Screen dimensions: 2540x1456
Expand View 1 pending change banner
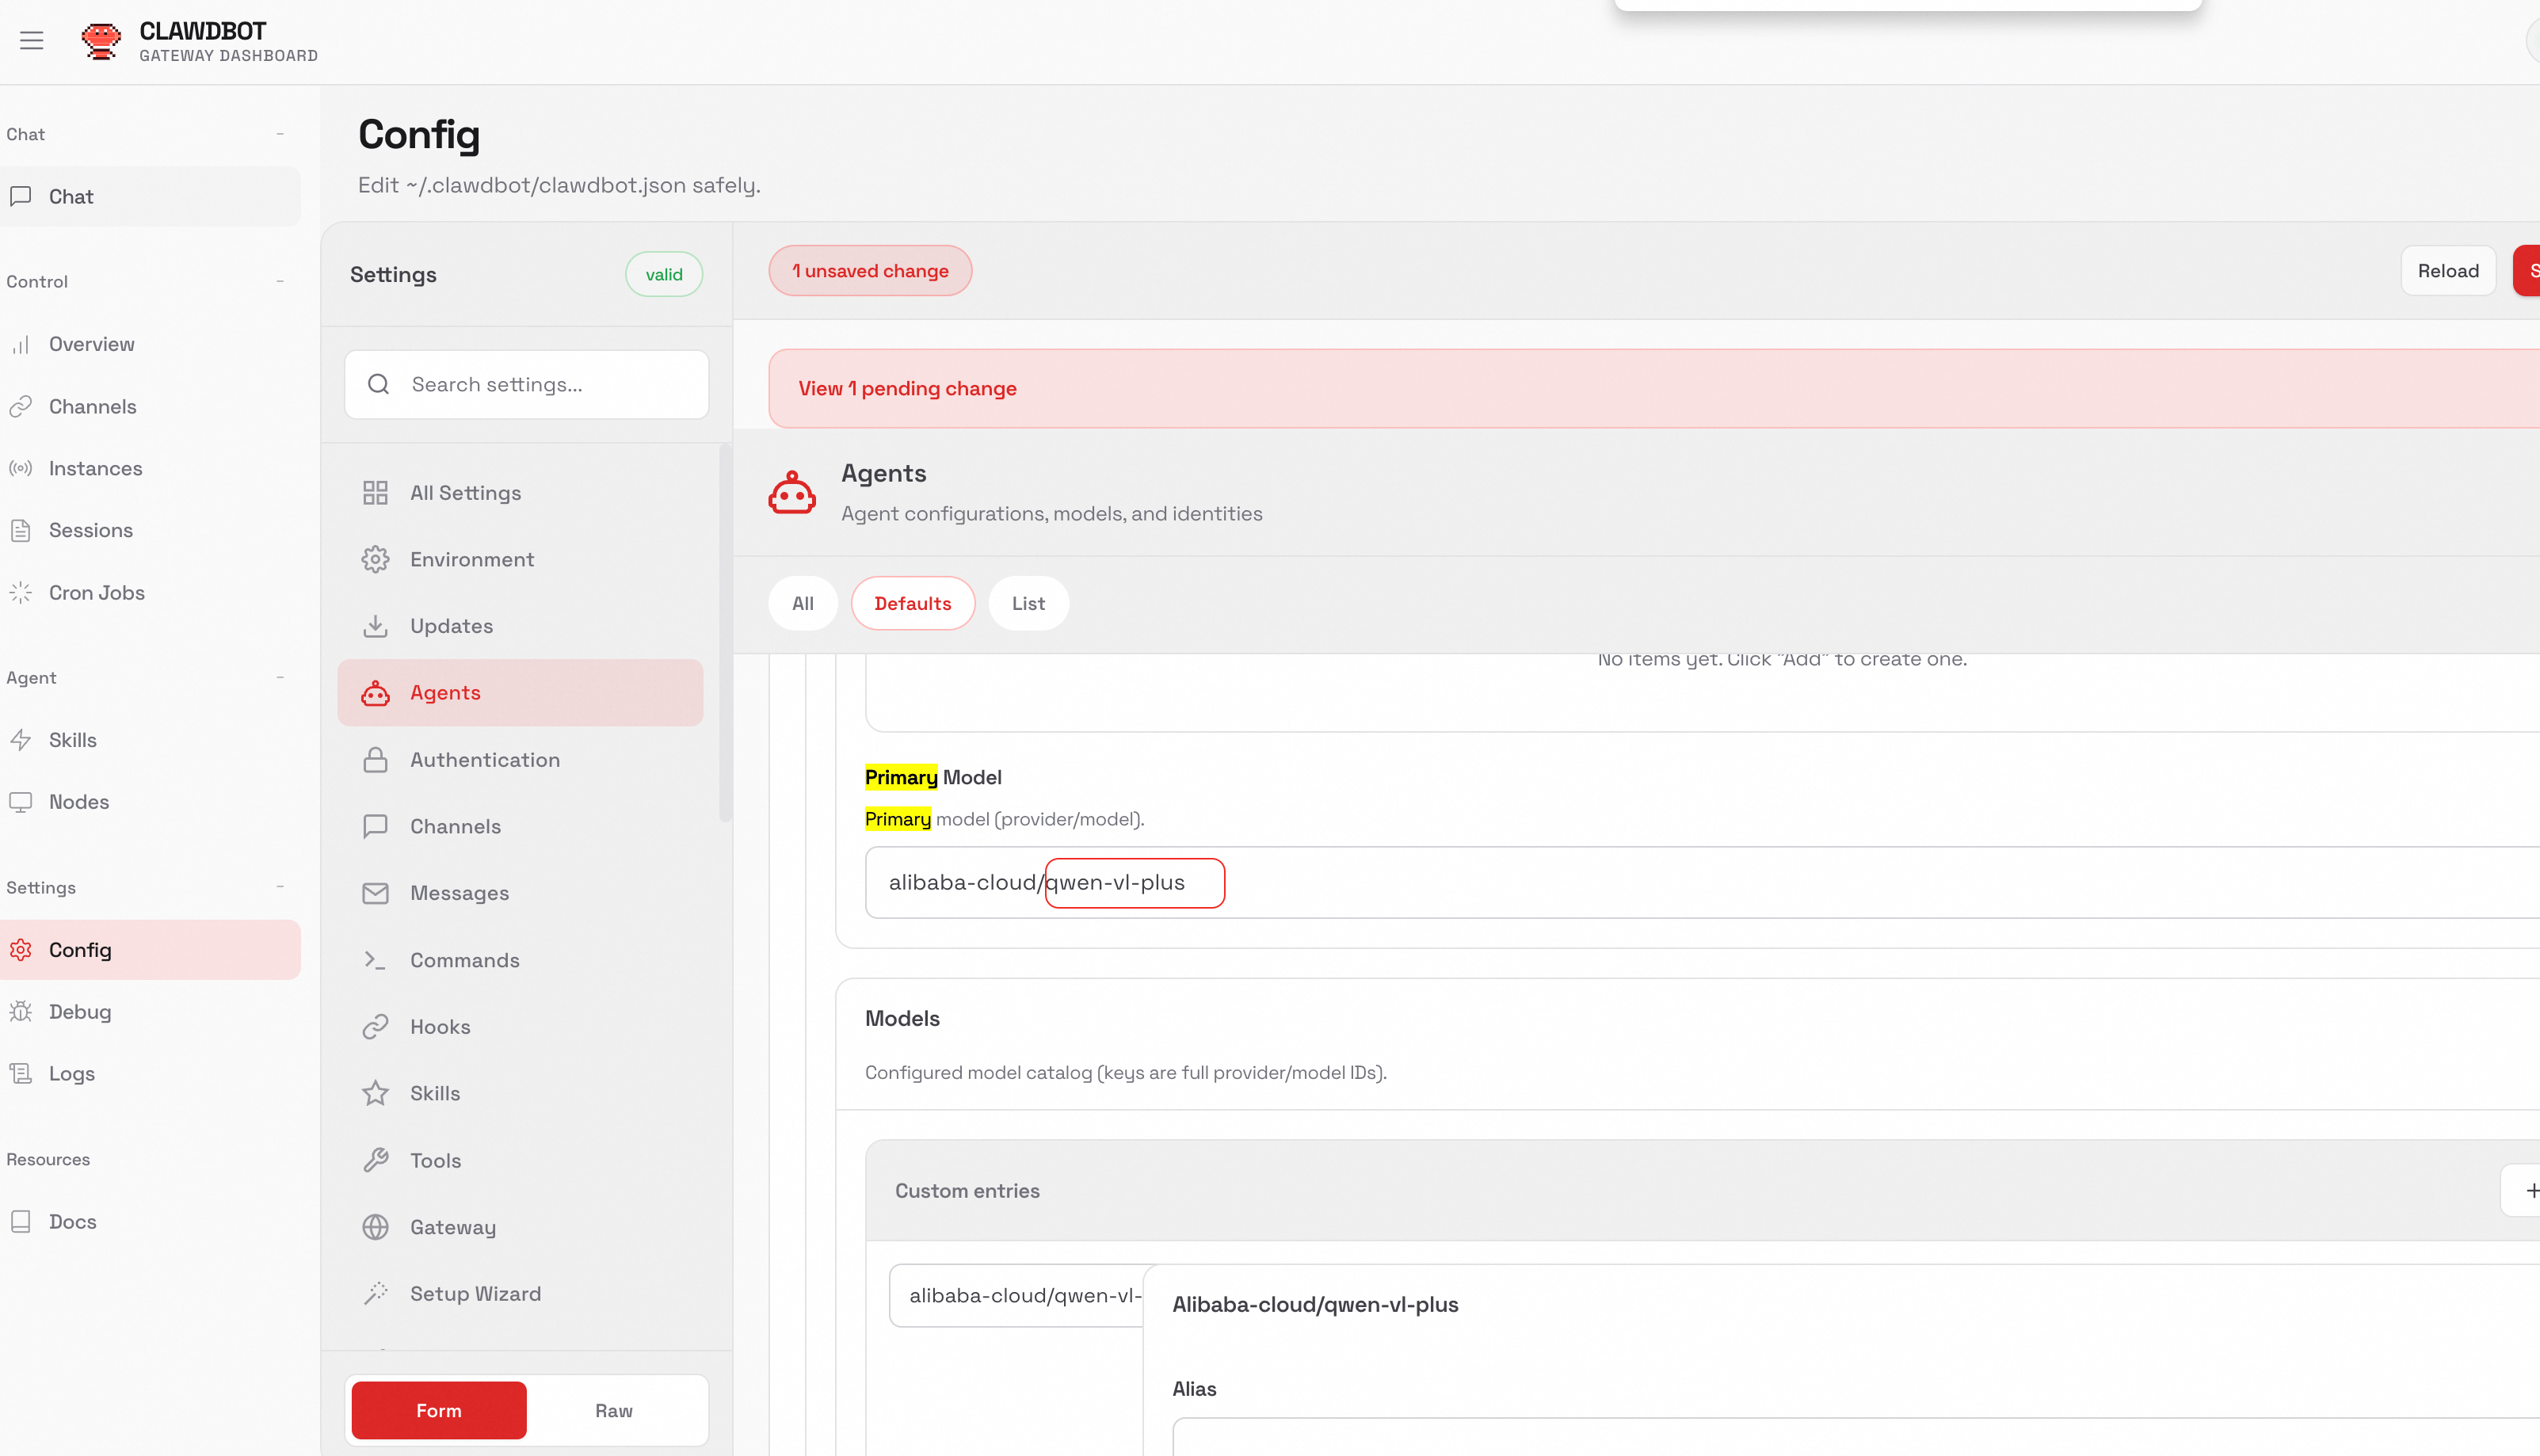coord(907,389)
